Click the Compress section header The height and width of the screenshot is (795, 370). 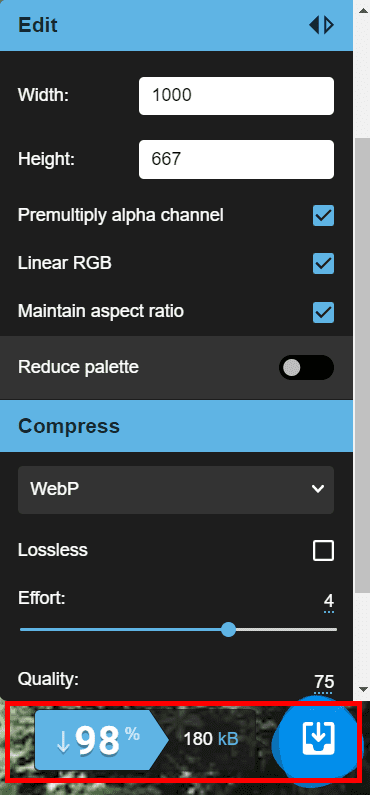point(176,426)
